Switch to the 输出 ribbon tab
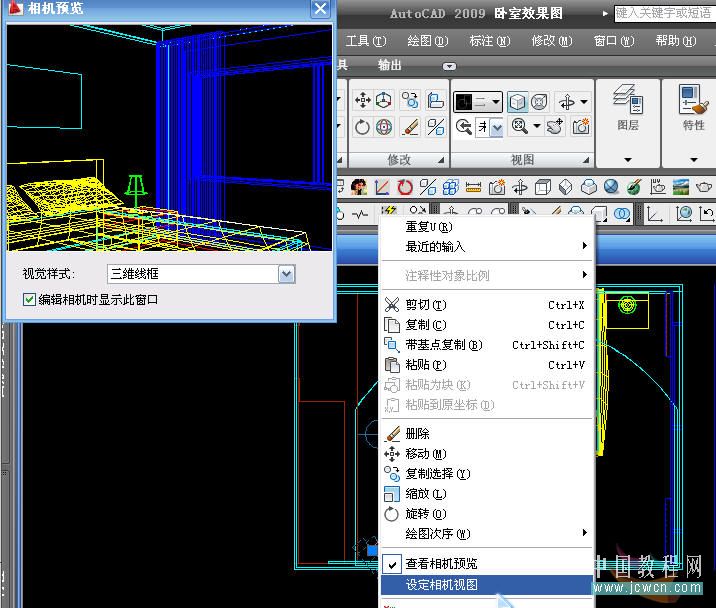Viewport: 716px width, 608px height. tap(390, 65)
